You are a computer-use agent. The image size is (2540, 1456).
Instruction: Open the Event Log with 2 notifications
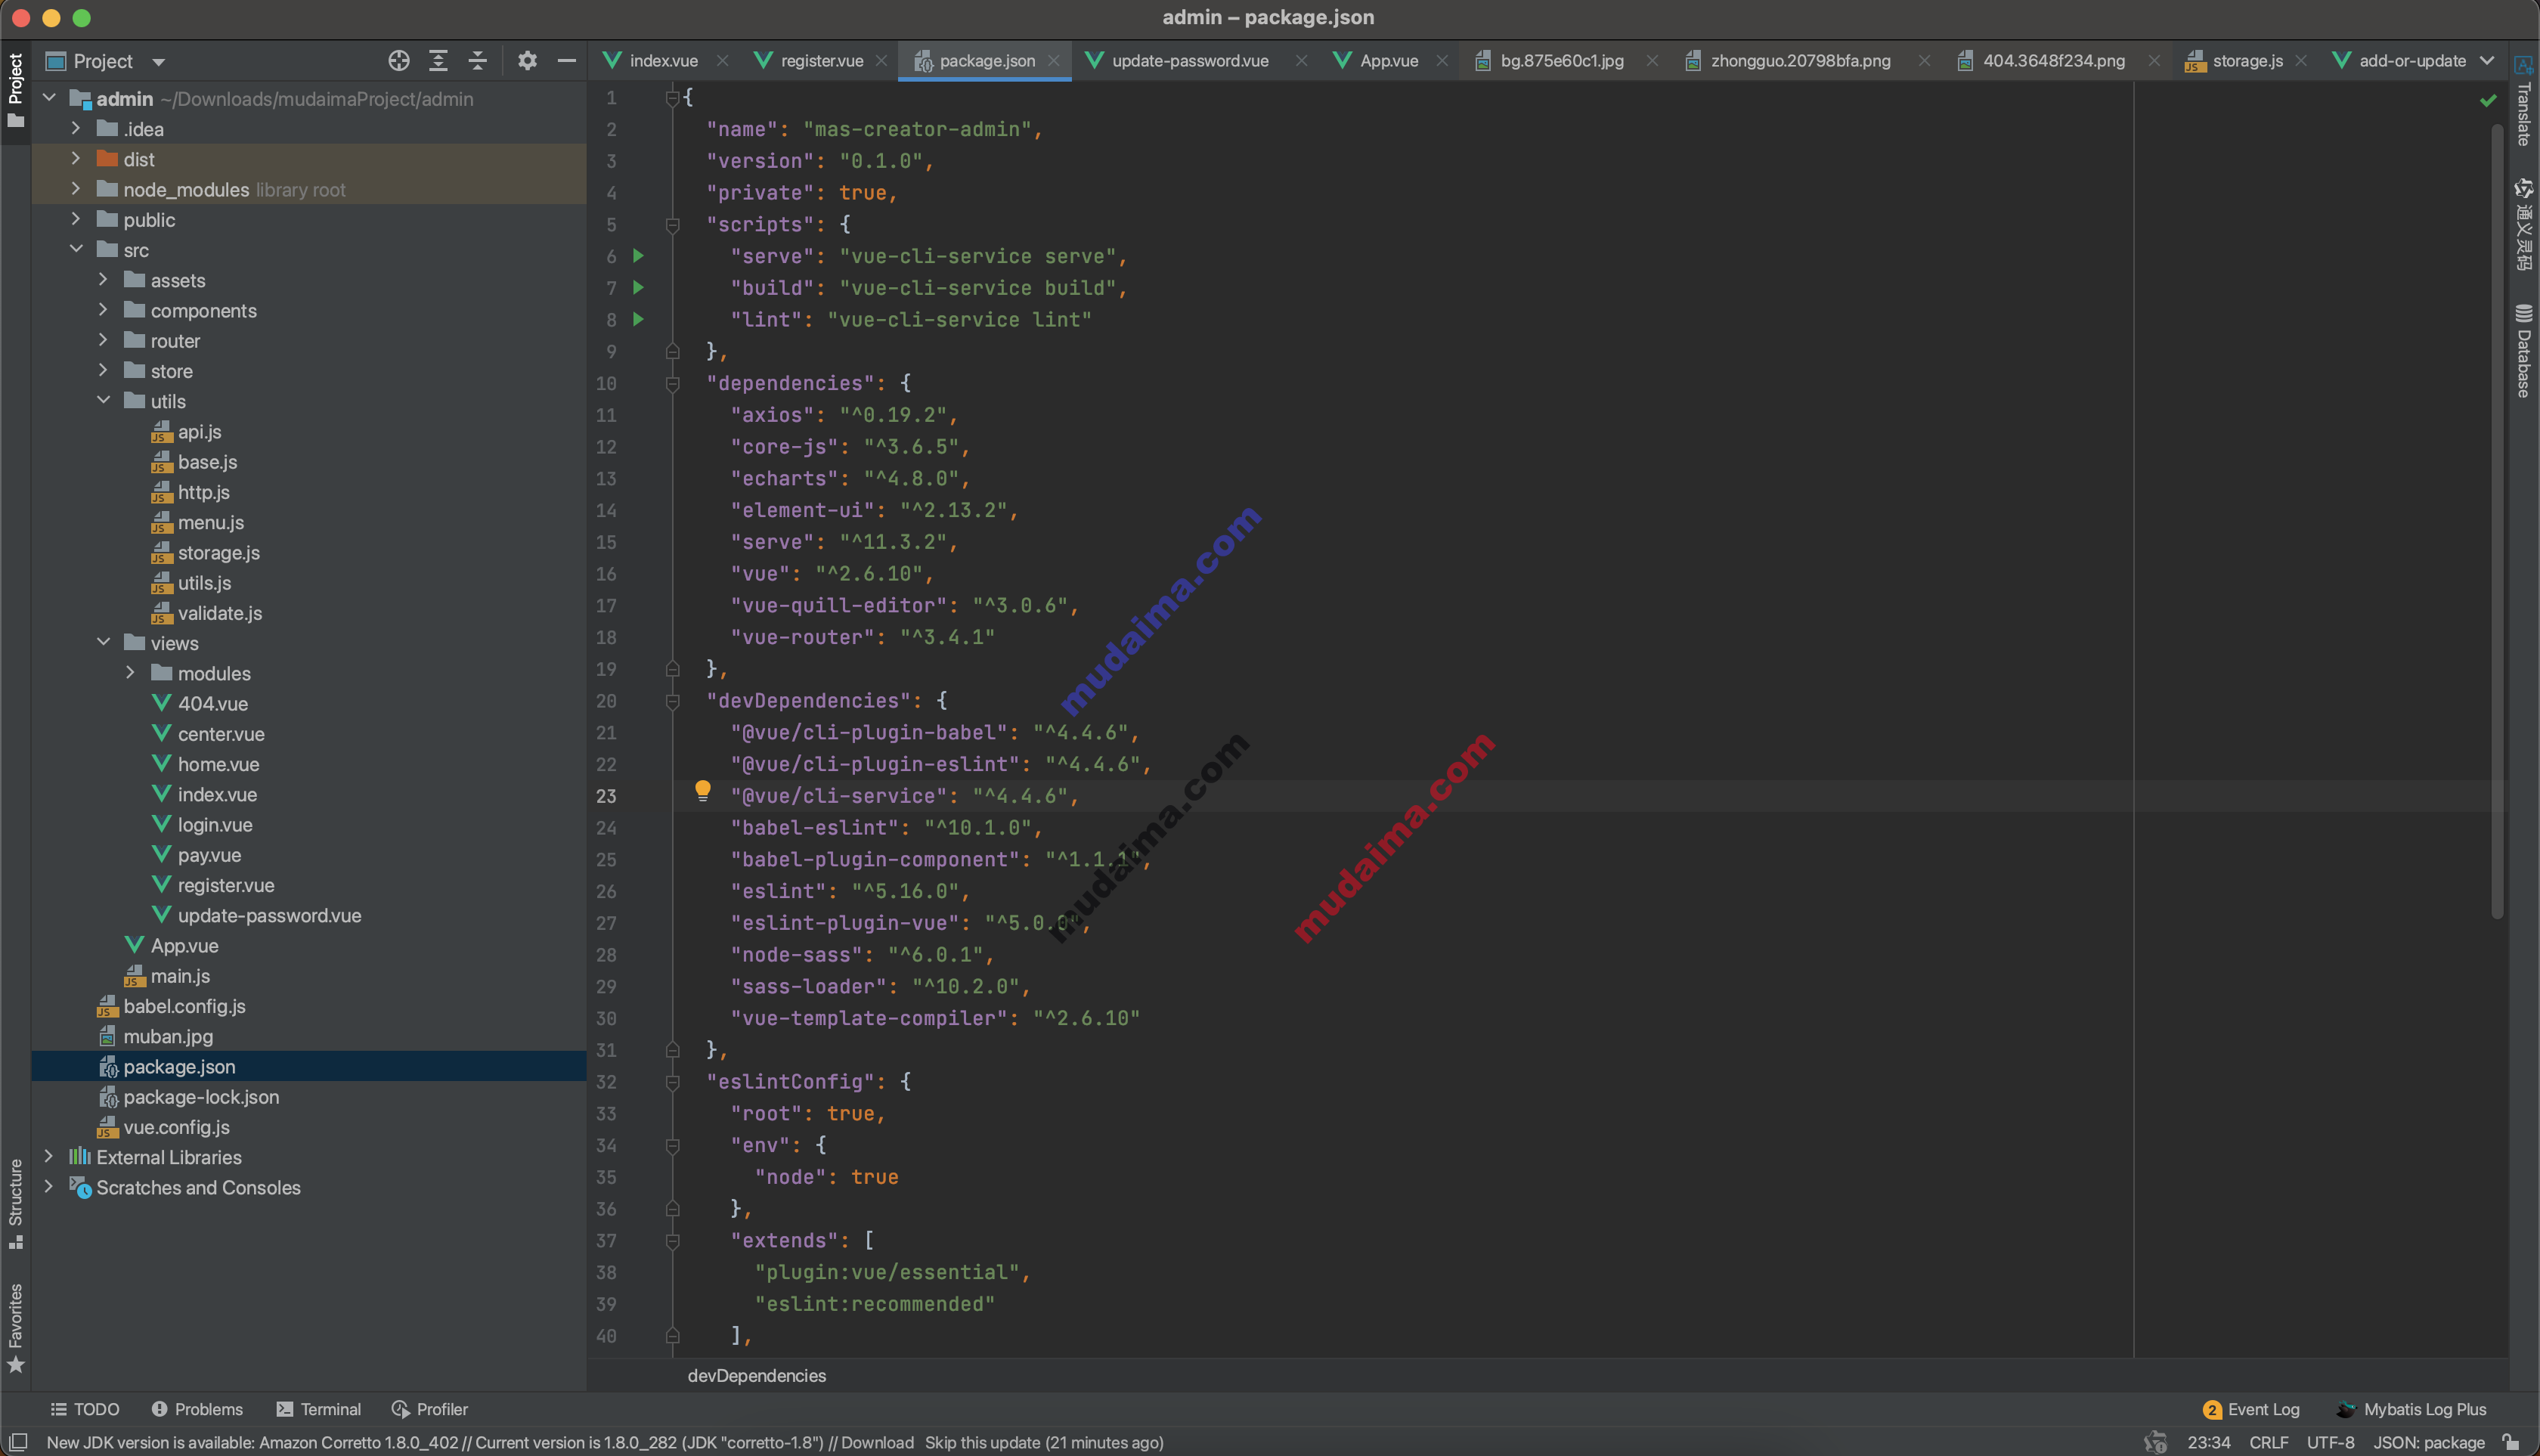[2251, 1409]
